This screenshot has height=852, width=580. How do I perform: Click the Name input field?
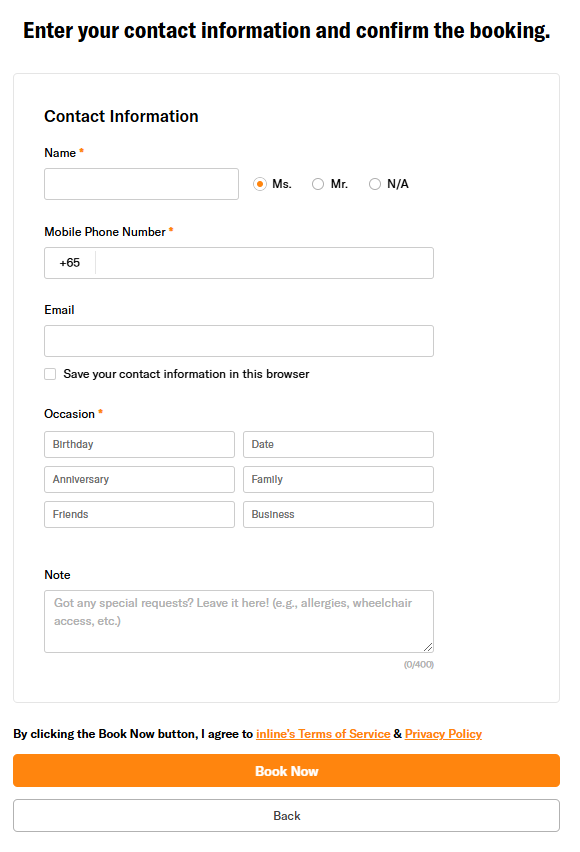[141, 184]
